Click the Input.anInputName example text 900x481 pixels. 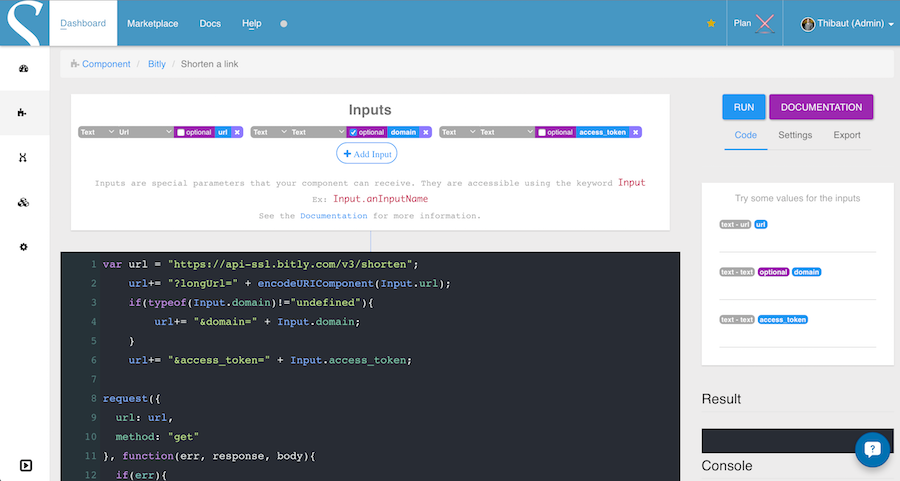point(381,199)
